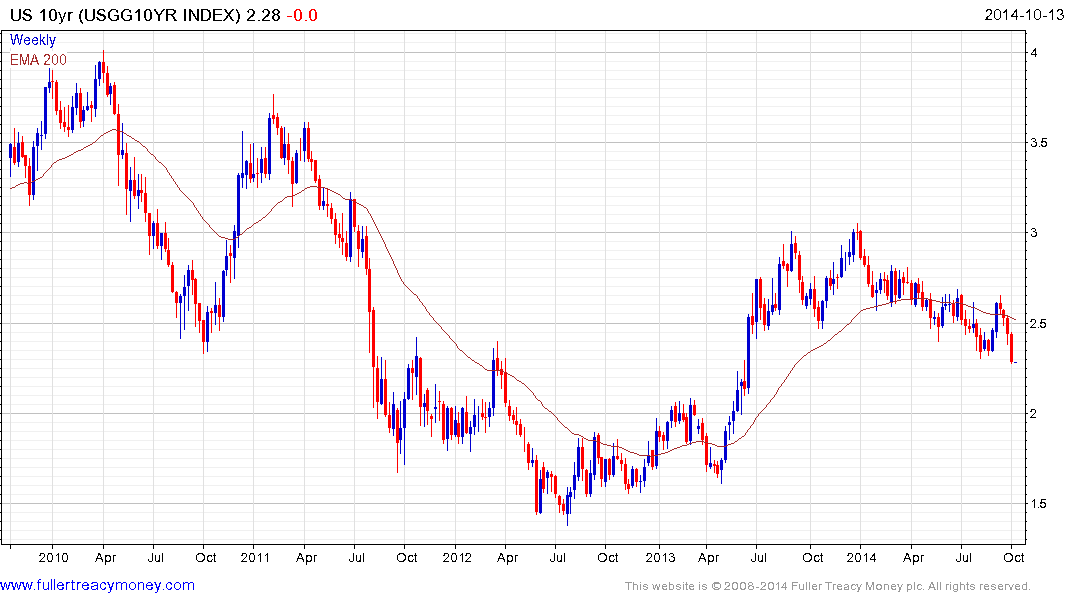The width and height of the screenshot is (1075, 600).
Task: Select the EMA 200 indicator label
Action: [38, 60]
